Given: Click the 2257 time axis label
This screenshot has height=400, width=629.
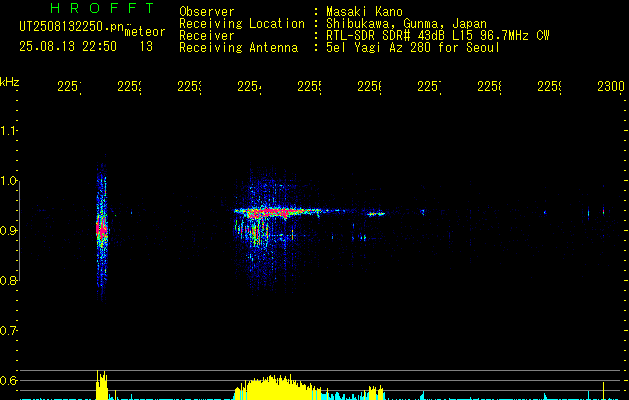Looking at the screenshot, I should 429,87.
